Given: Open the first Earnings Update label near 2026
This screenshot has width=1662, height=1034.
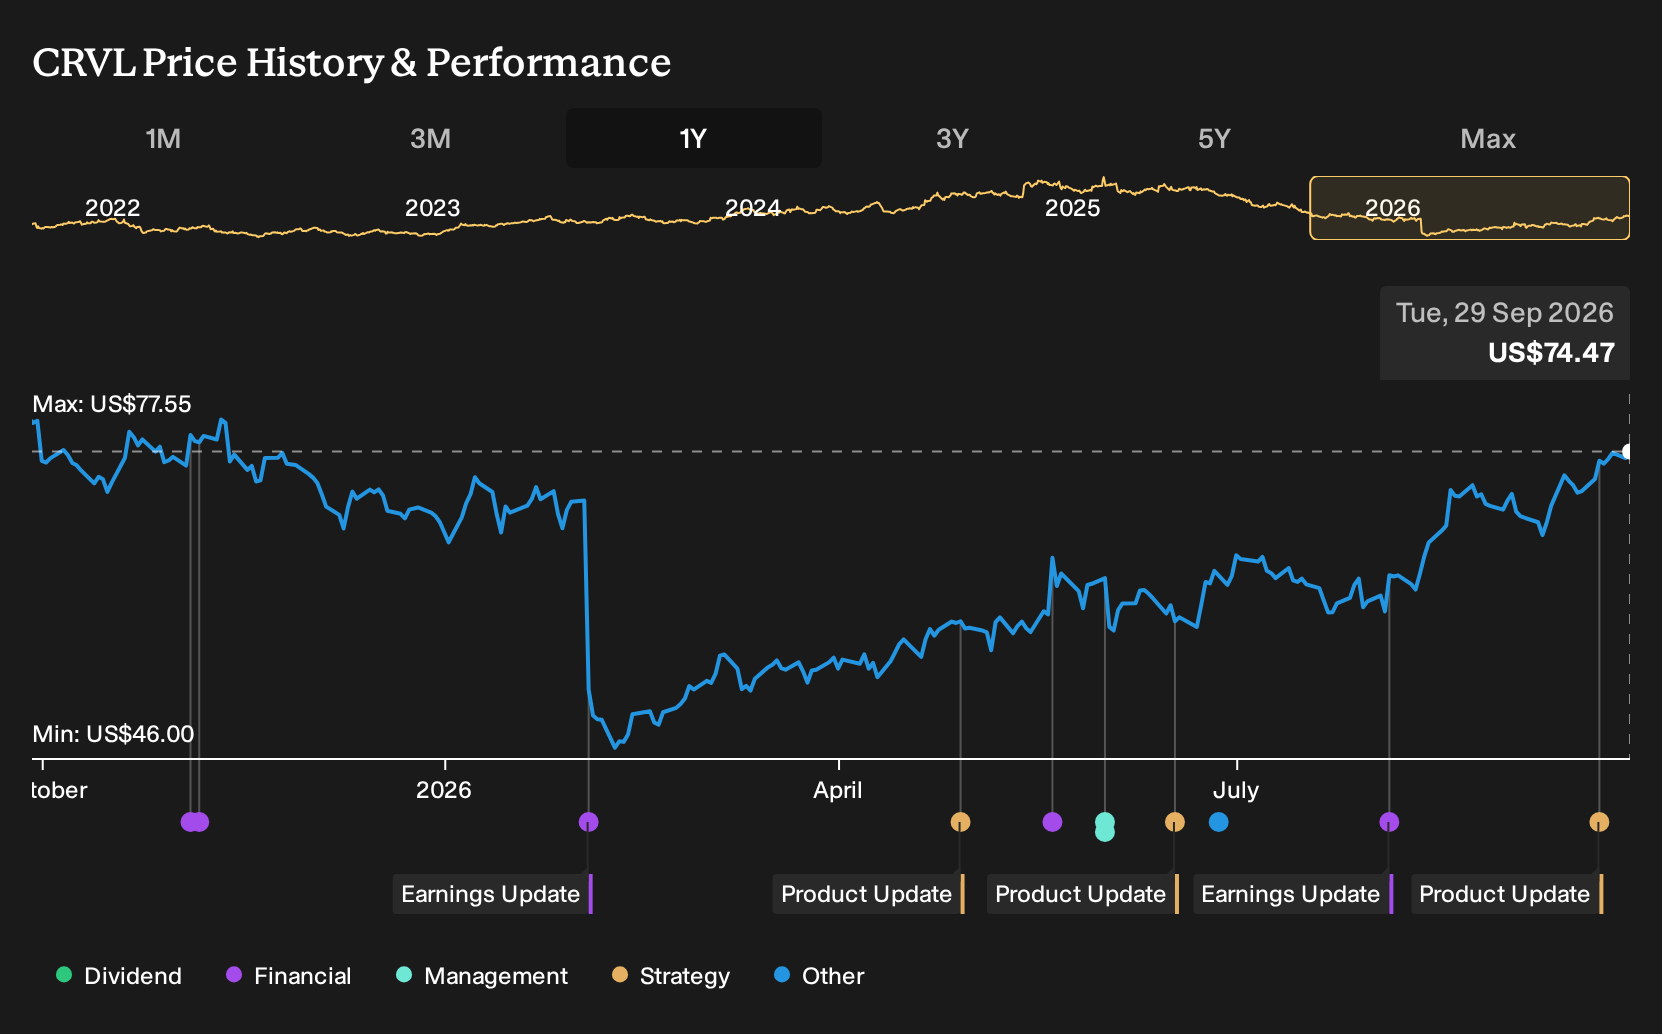Looking at the screenshot, I should [x=493, y=894].
